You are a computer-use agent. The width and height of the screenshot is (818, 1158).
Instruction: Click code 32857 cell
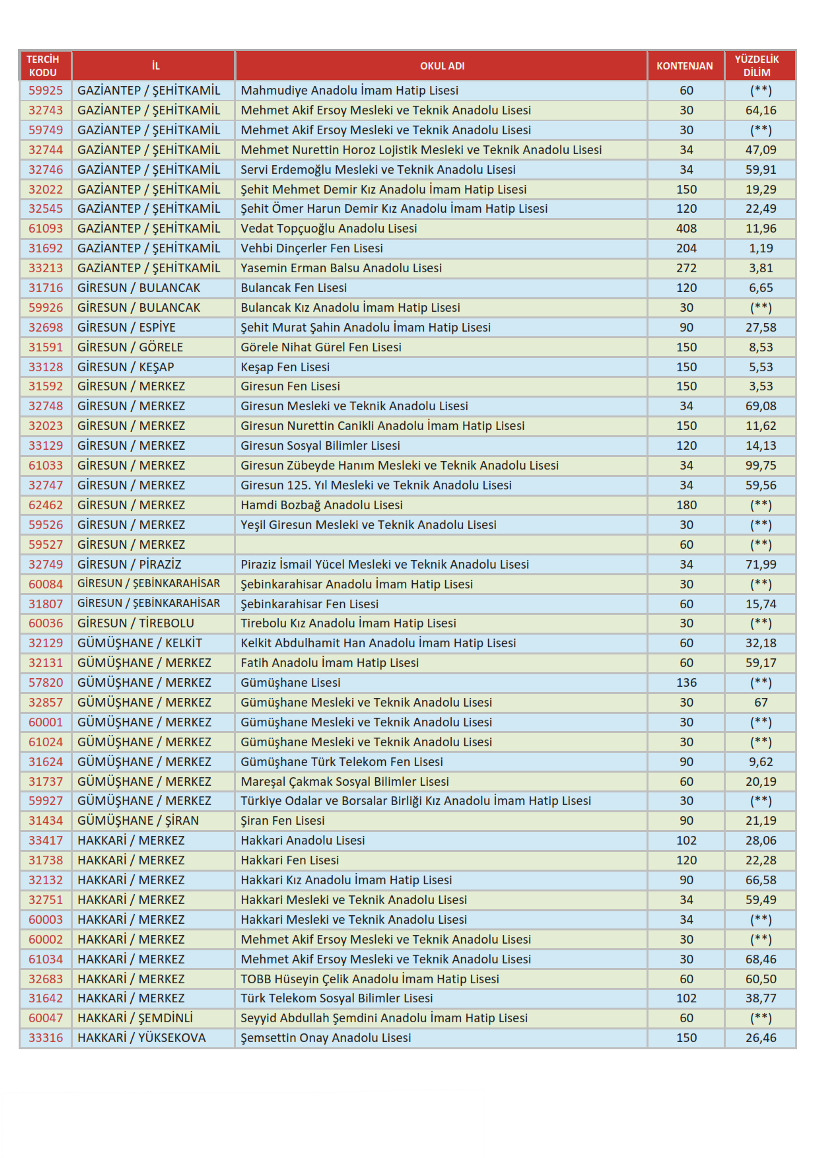(46, 702)
